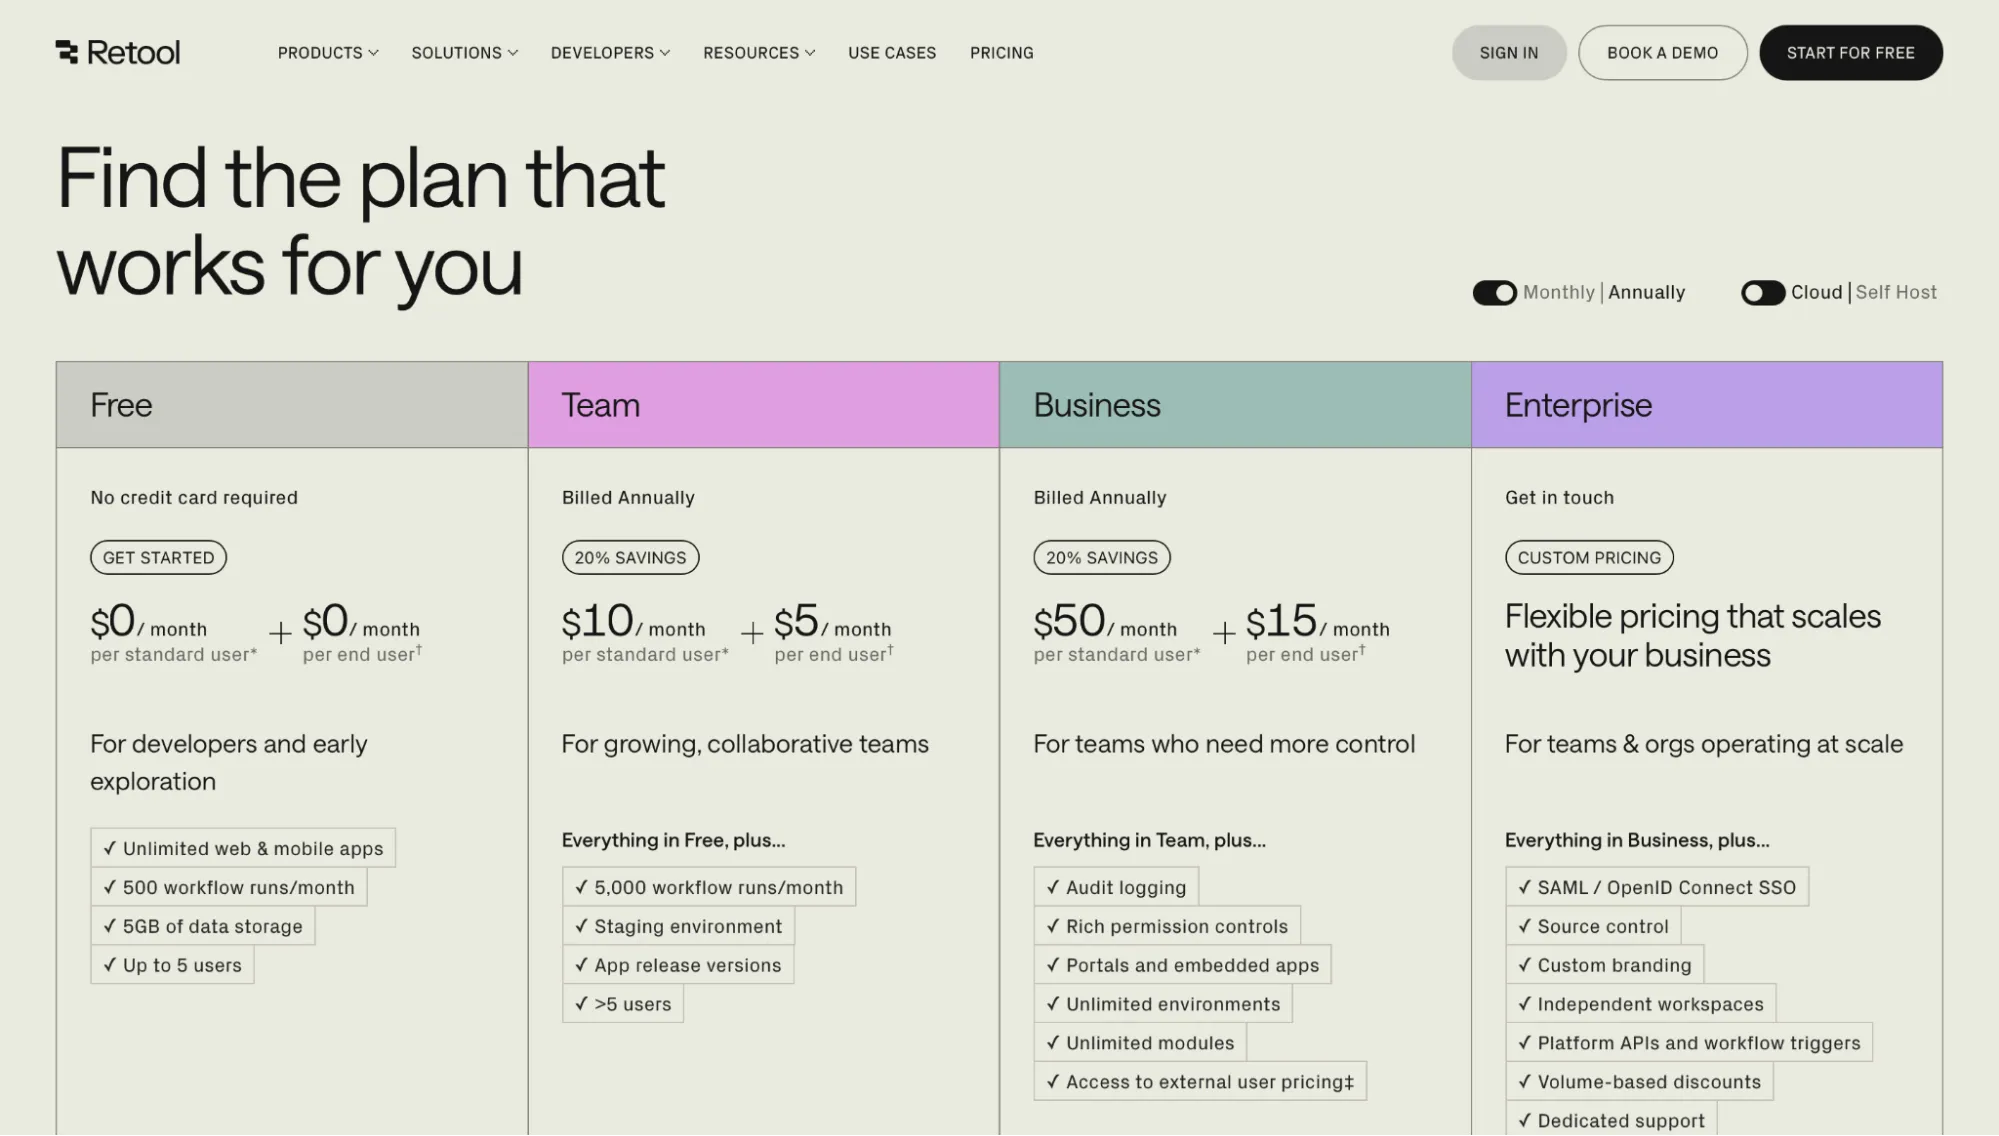Click 'Staging environment' feature
Viewport: 1999px width, 1136px height.
pos(678,926)
